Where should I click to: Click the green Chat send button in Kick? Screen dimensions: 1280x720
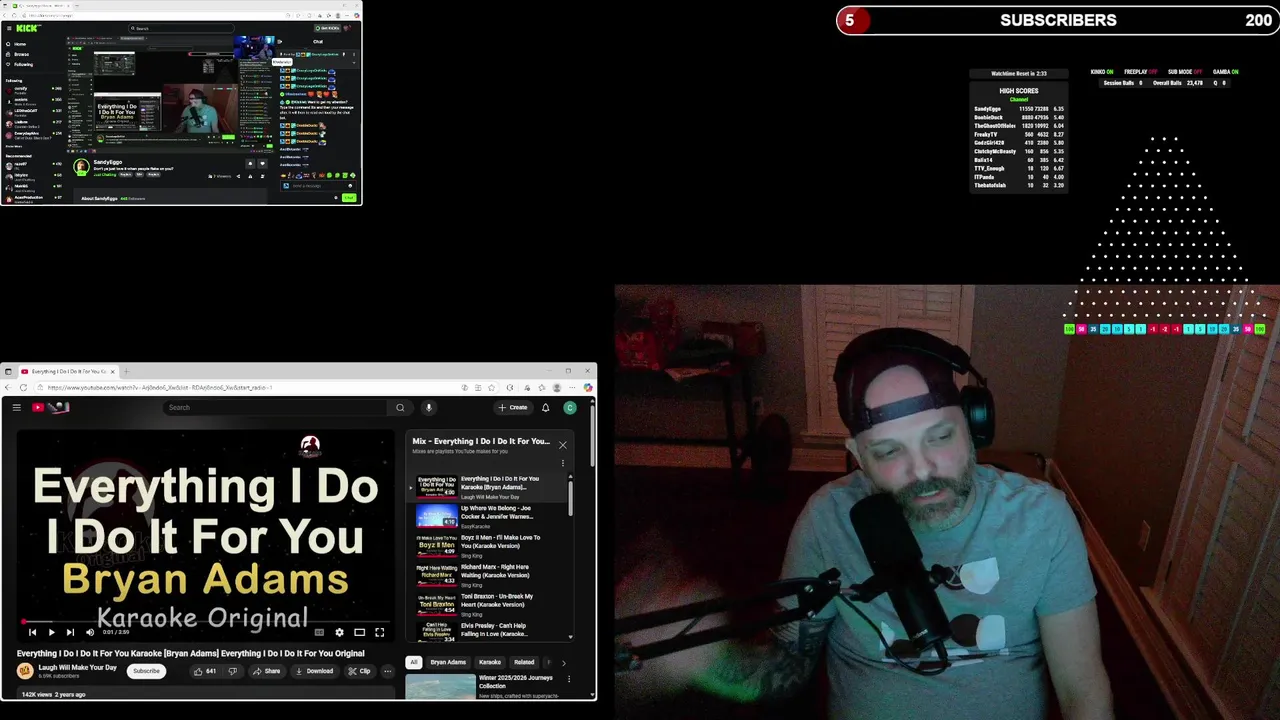[349, 197]
